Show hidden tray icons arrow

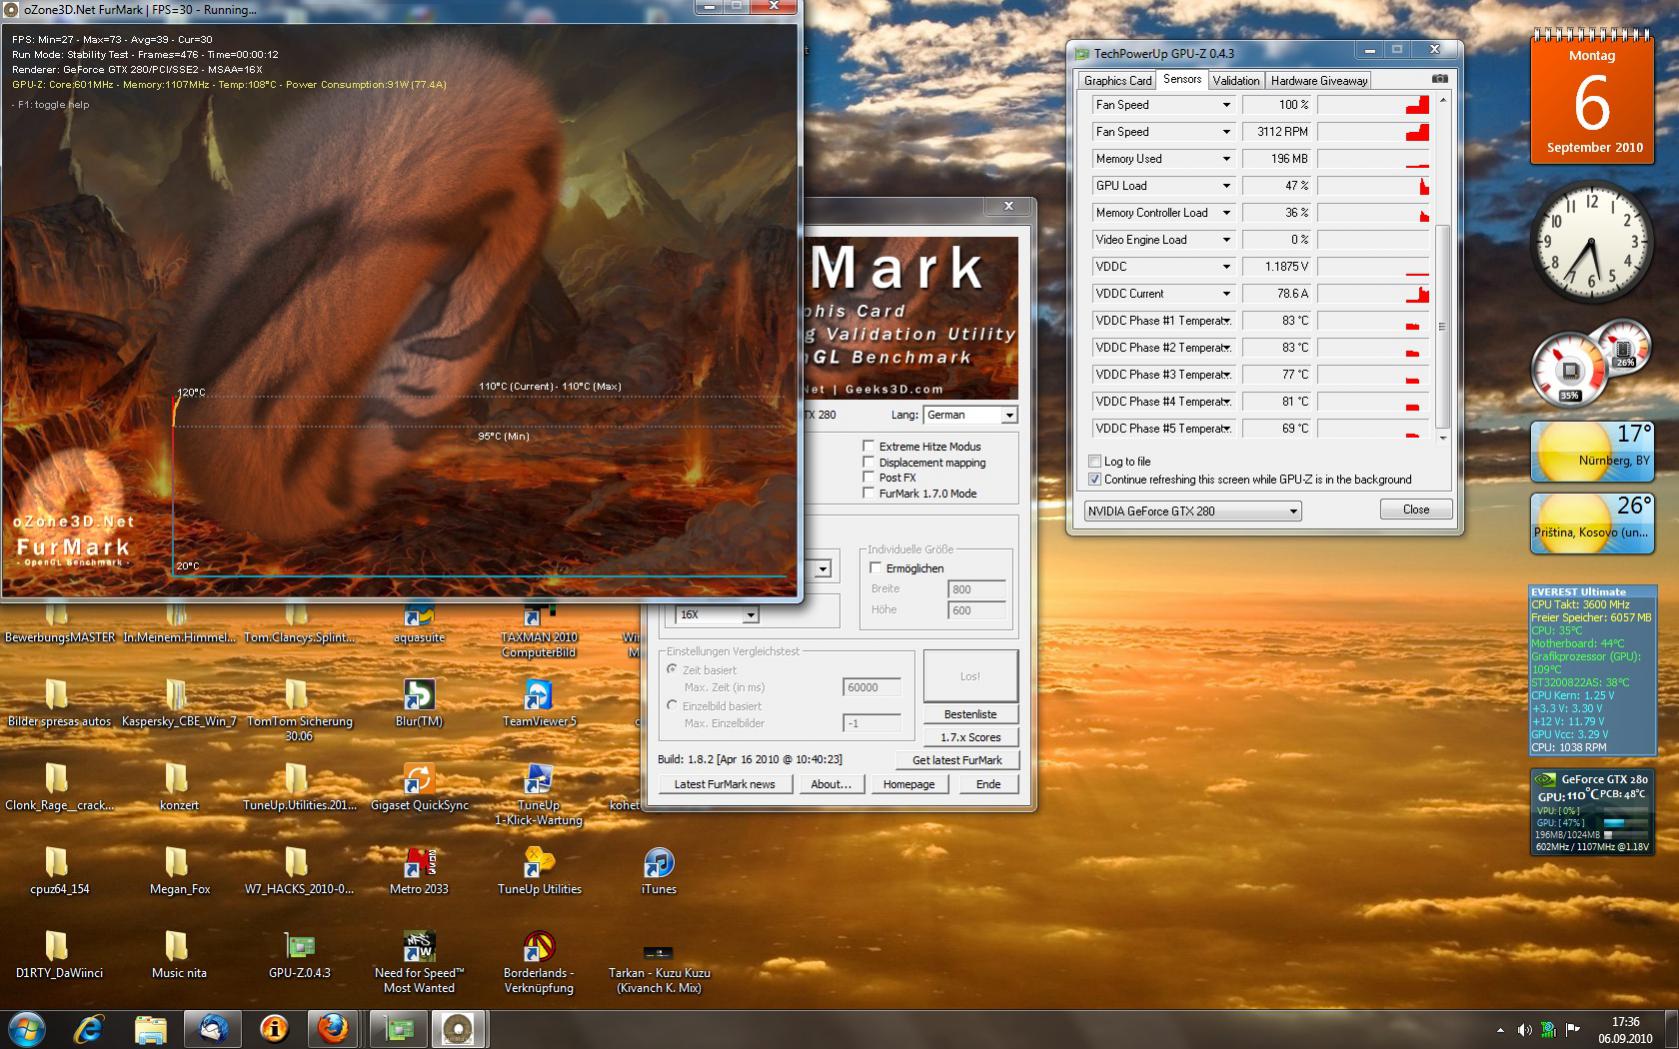tap(1500, 1030)
